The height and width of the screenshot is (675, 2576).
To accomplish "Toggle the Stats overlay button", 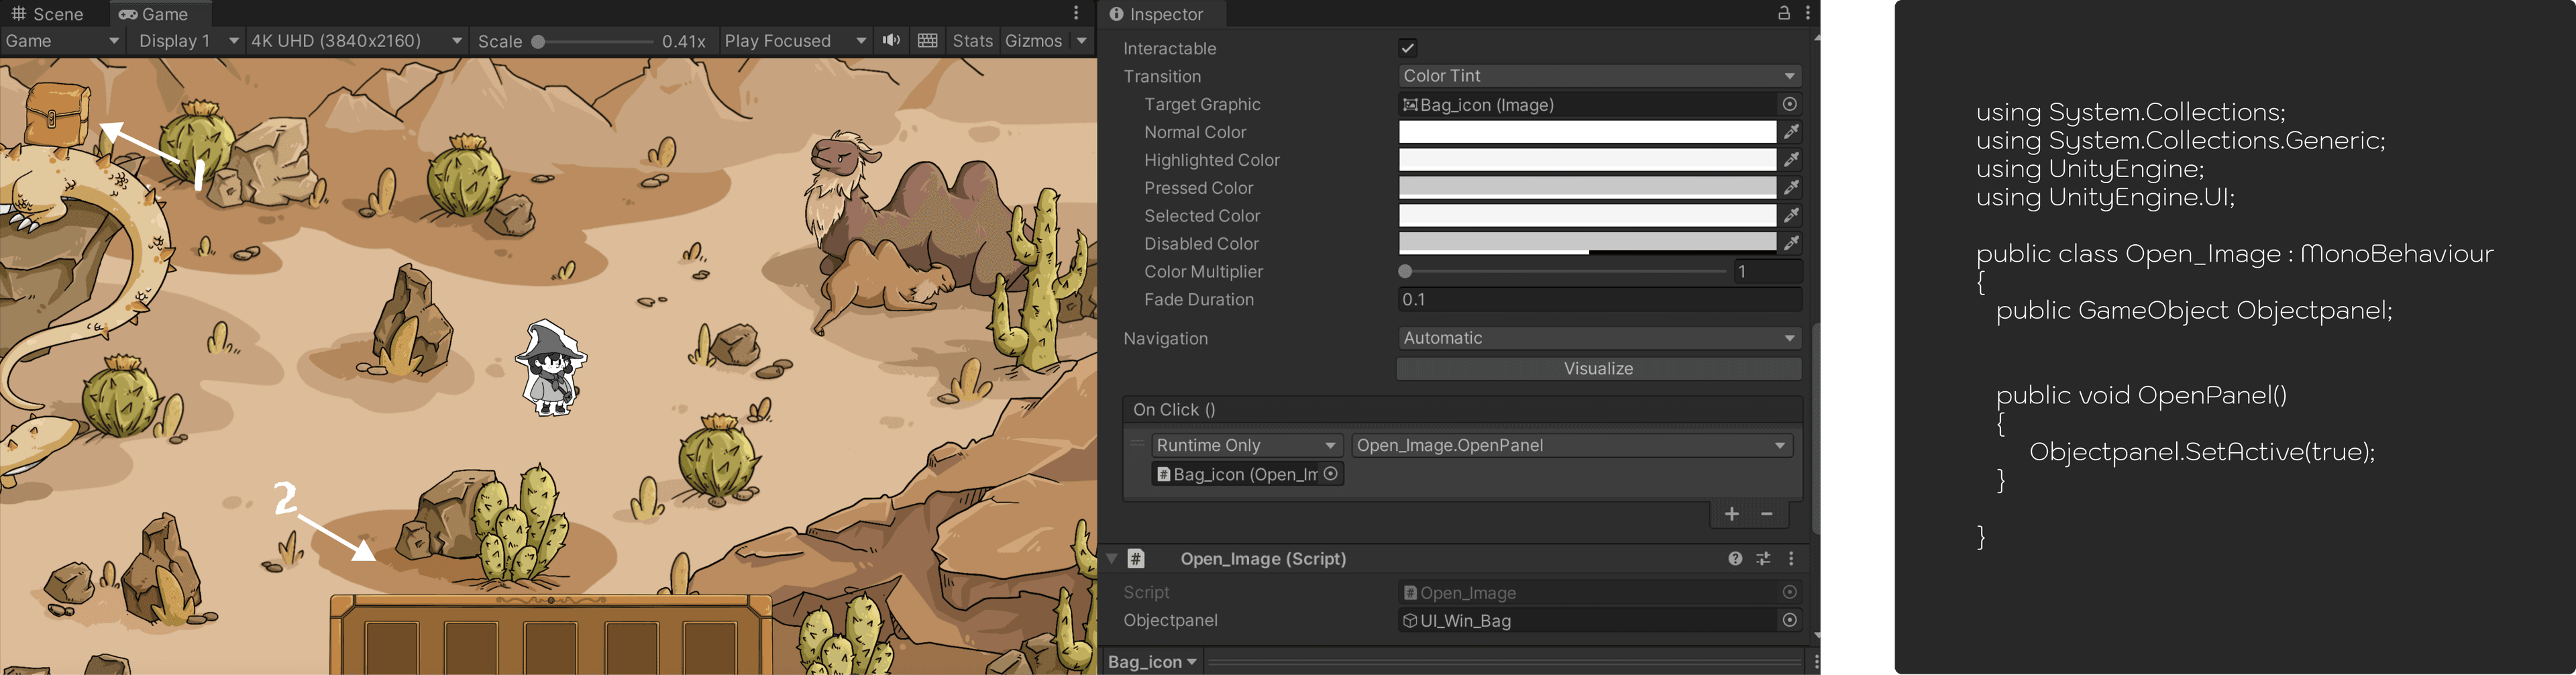I will [x=972, y=41].
